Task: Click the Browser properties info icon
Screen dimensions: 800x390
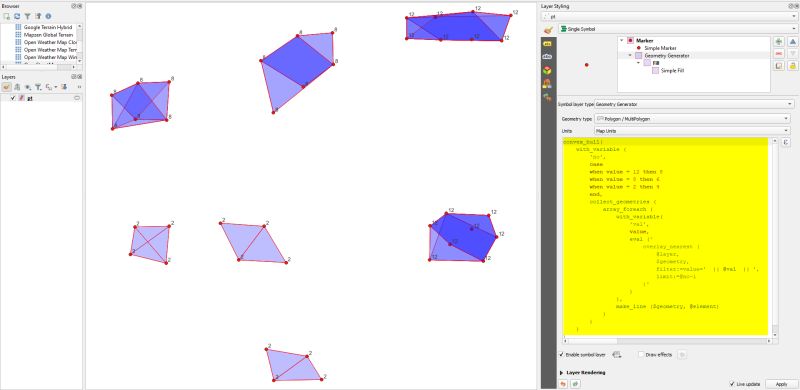Action: pyautogui.click(x=48, y=16)
